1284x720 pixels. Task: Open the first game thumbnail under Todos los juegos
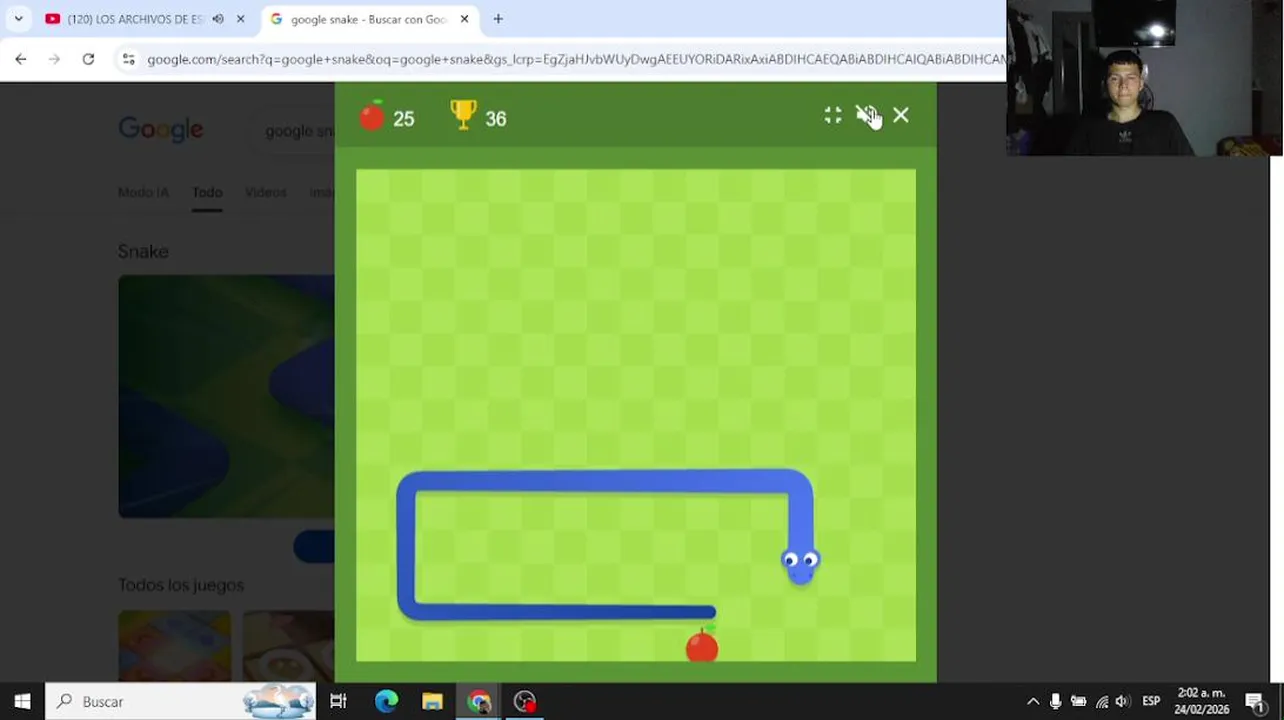[174, 646]
